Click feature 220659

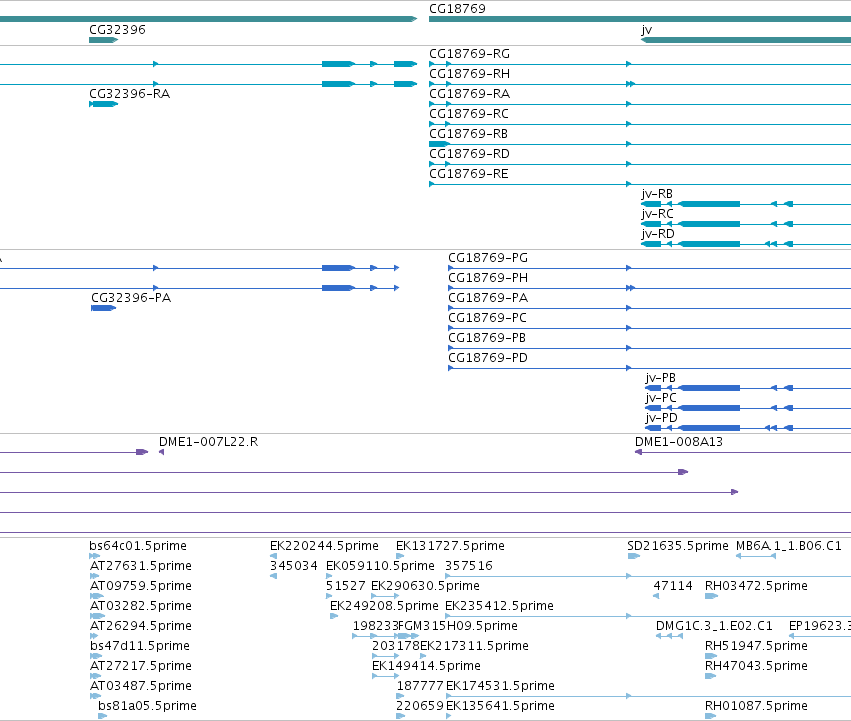pos(420,706)
